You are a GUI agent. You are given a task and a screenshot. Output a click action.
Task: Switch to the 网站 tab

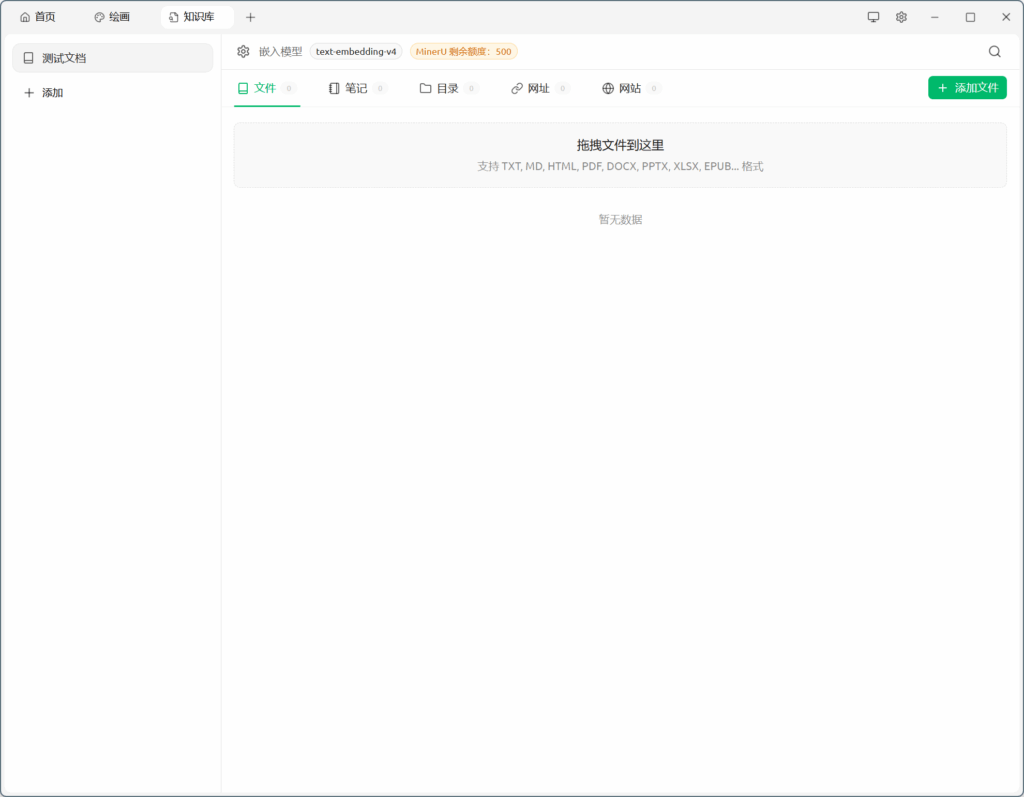(629, 88)
